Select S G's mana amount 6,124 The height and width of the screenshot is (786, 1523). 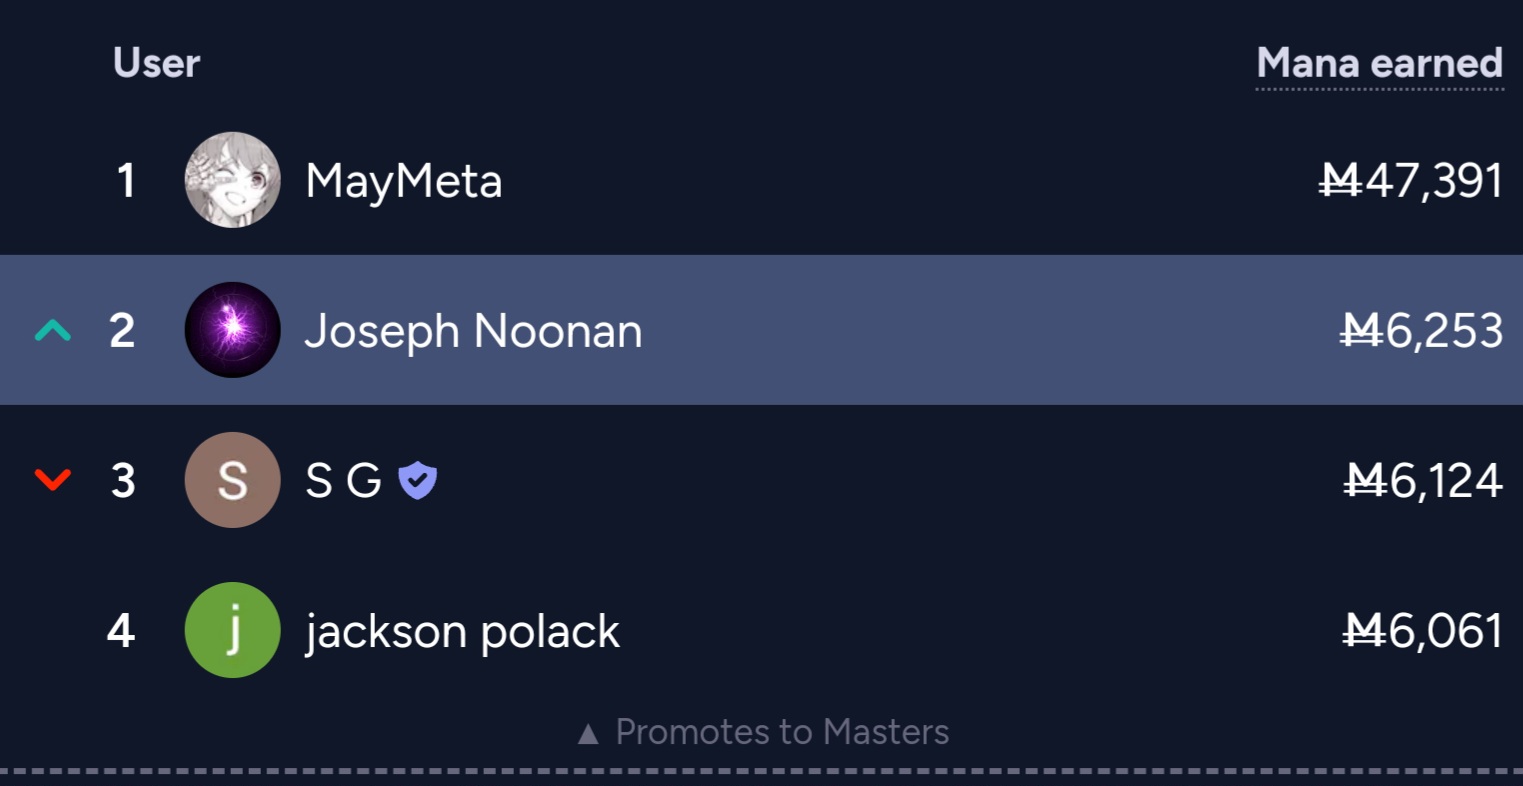point(1423,481)
